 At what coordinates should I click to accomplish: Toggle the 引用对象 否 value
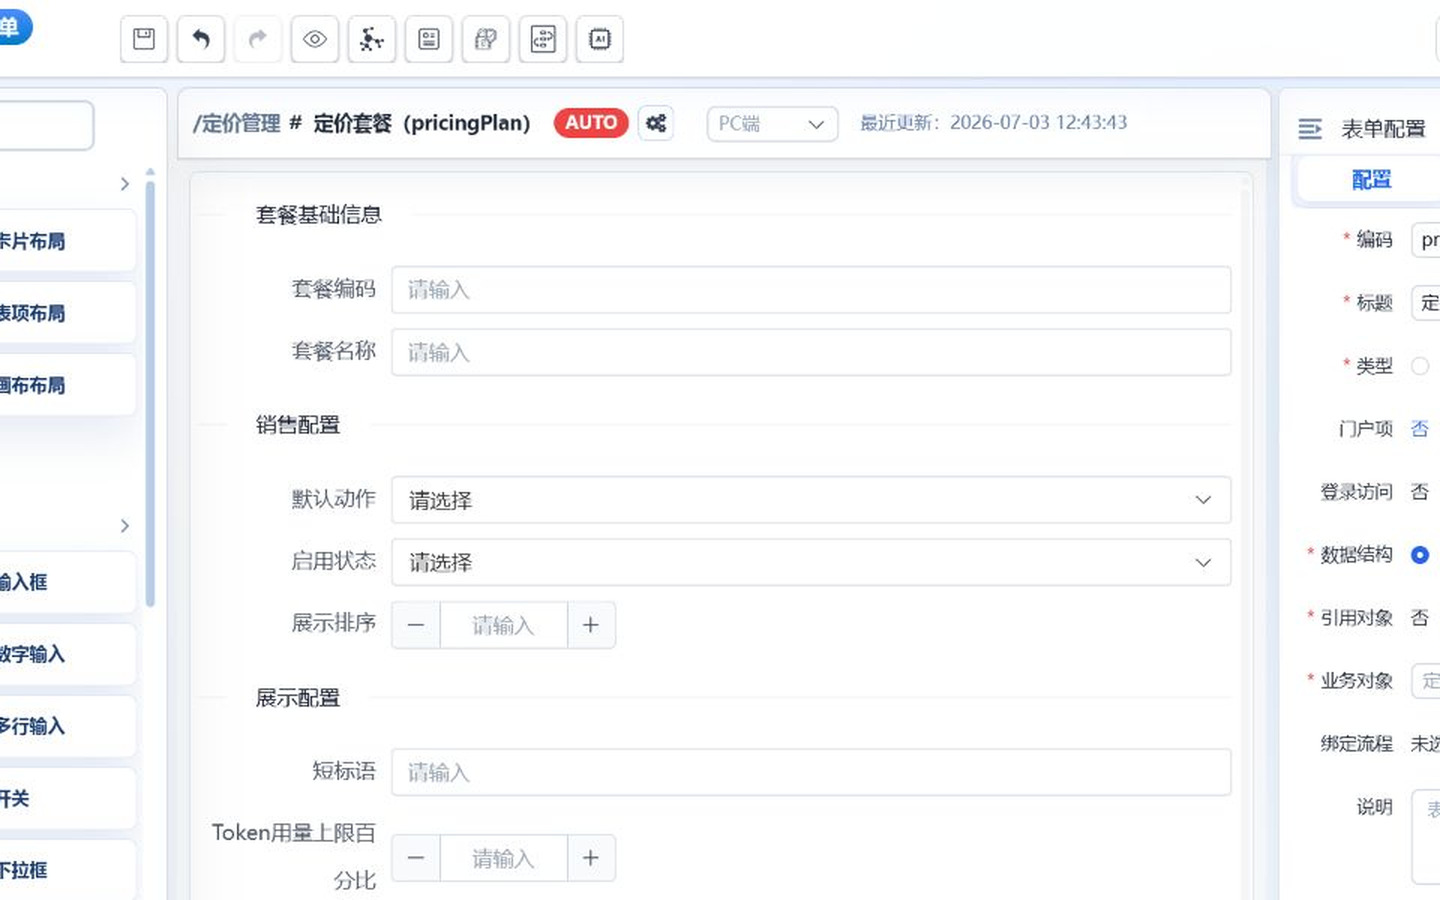(x=1420, y=618)
